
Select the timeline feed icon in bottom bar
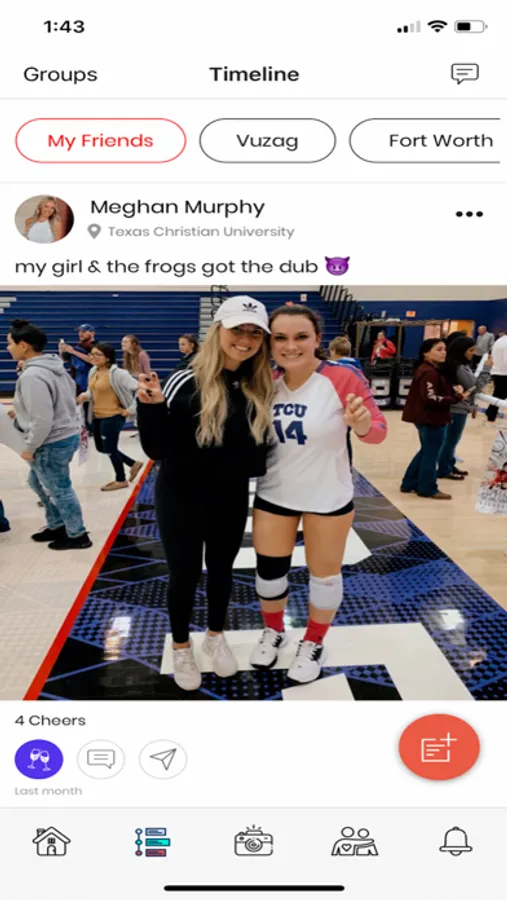tap(152, 841)
